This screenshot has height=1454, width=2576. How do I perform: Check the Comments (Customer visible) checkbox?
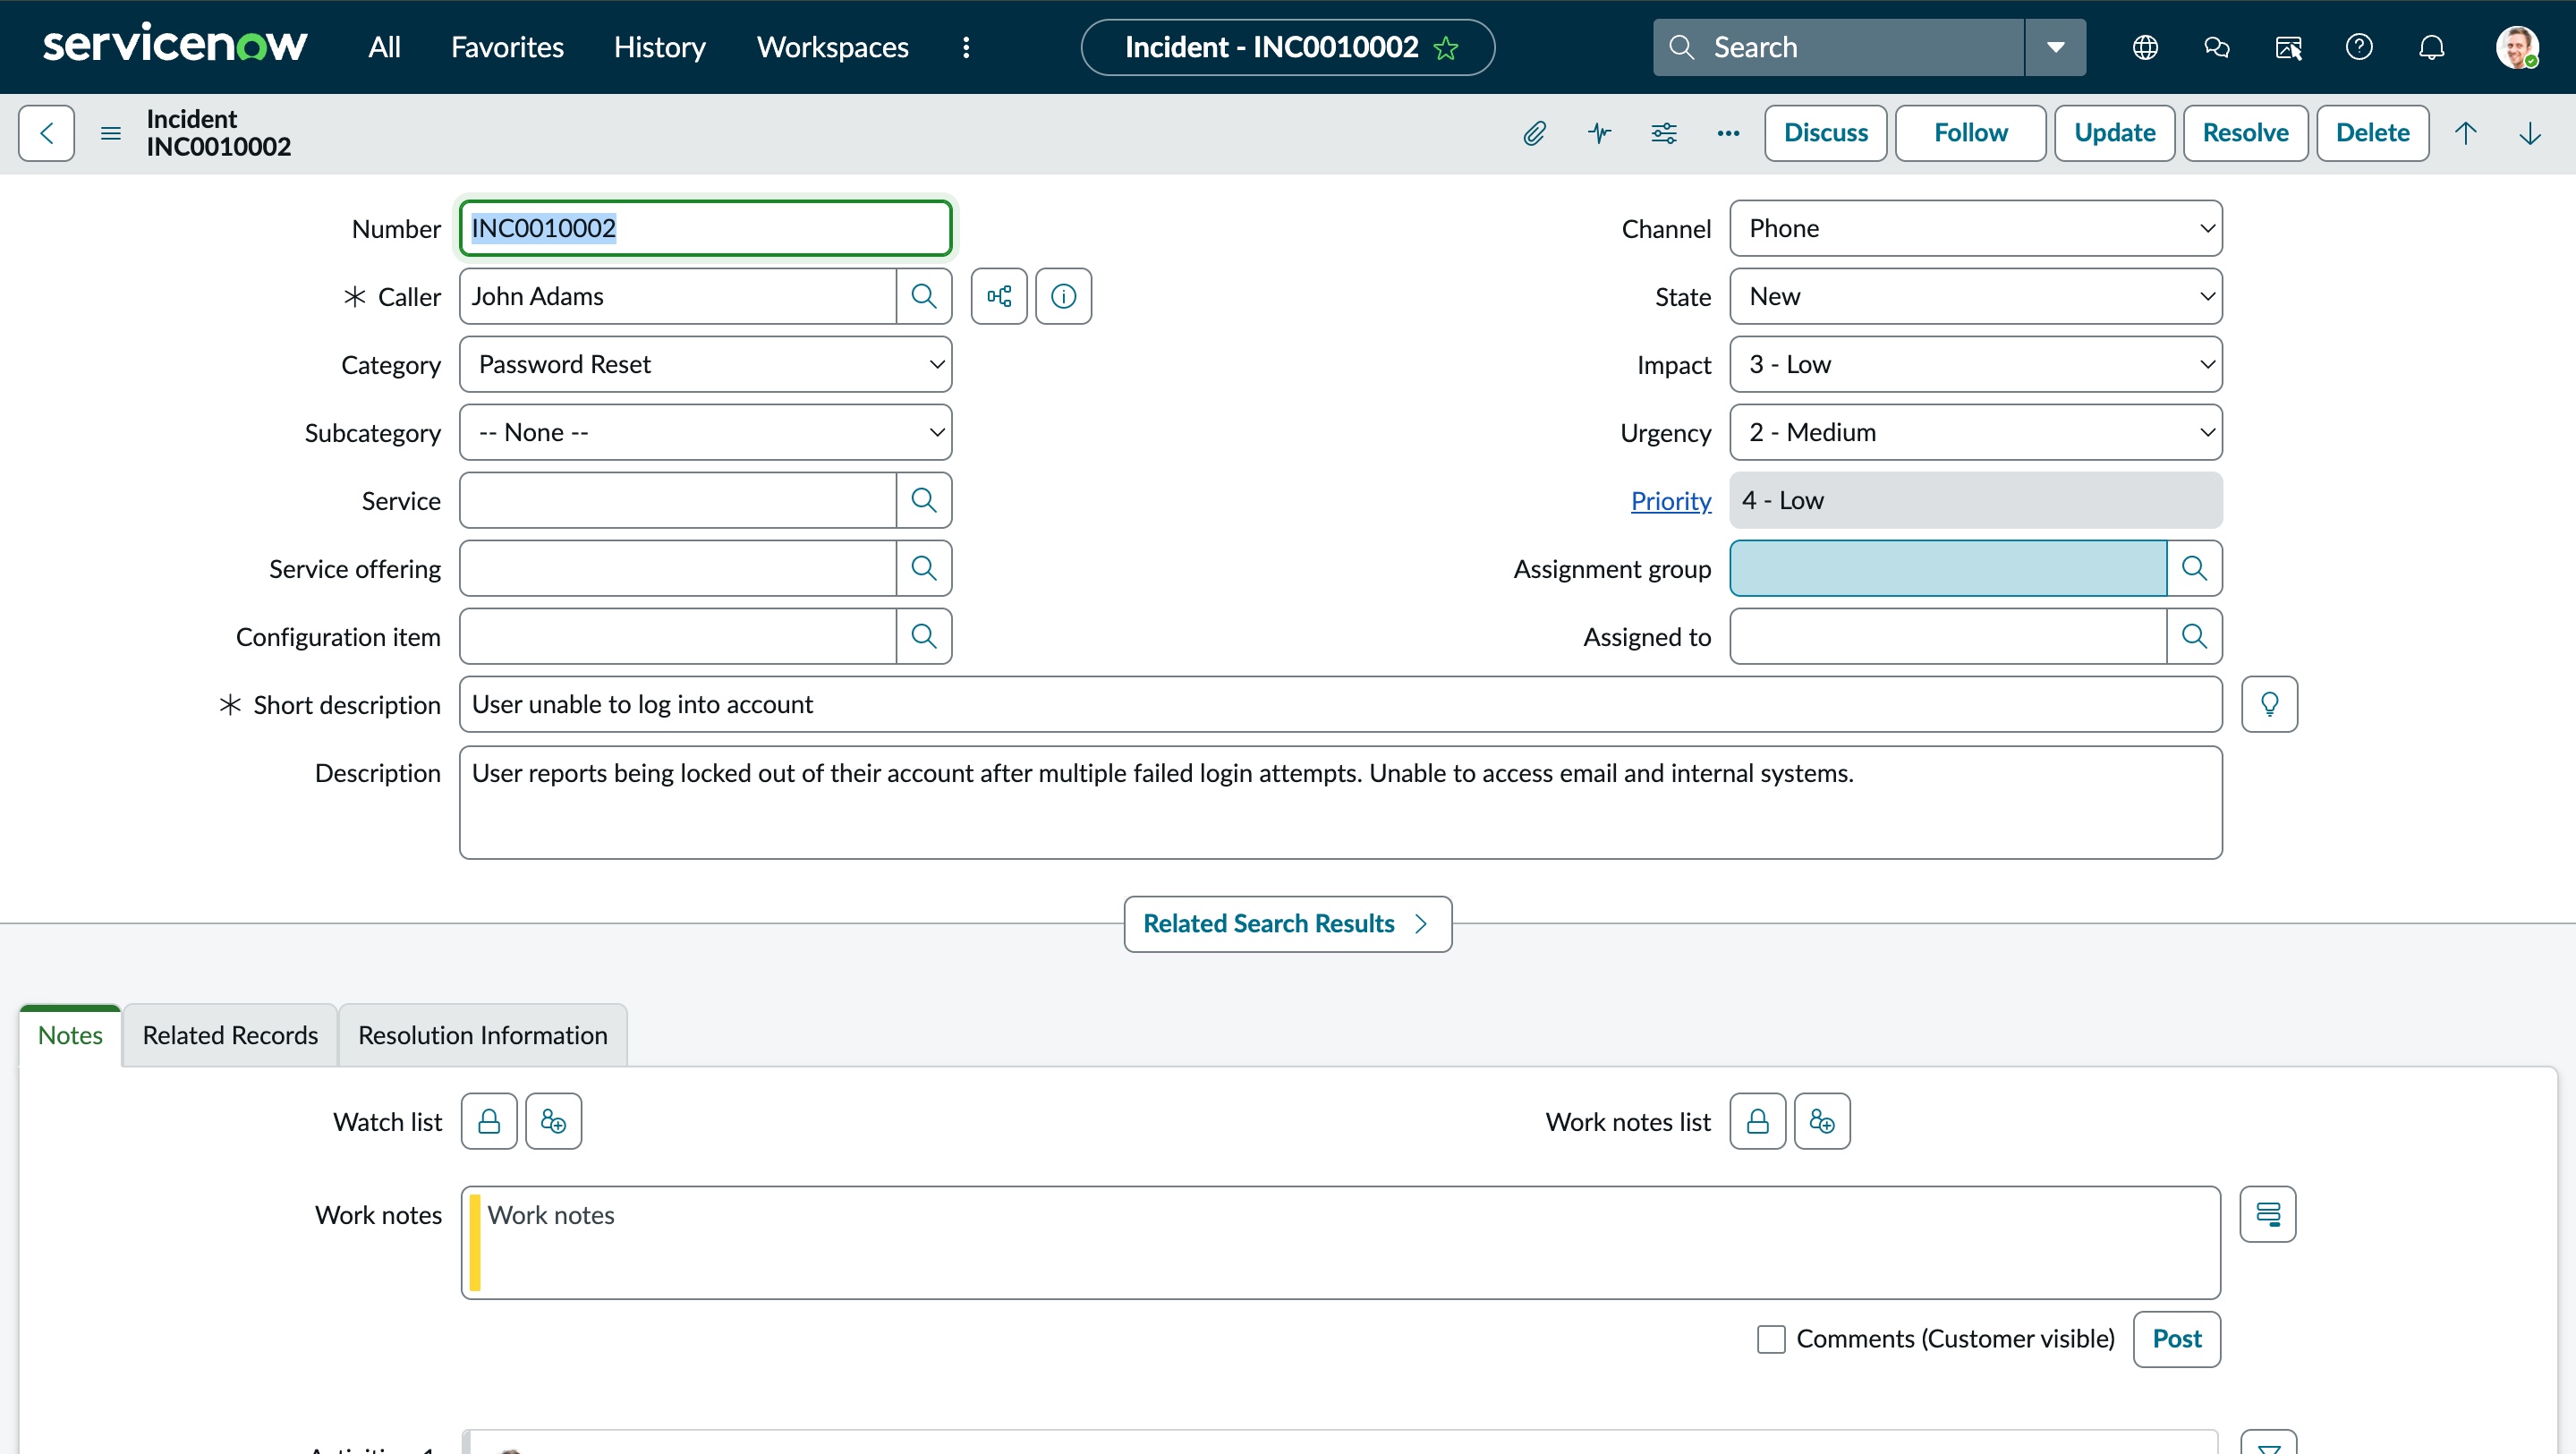click(1771, 1338)
